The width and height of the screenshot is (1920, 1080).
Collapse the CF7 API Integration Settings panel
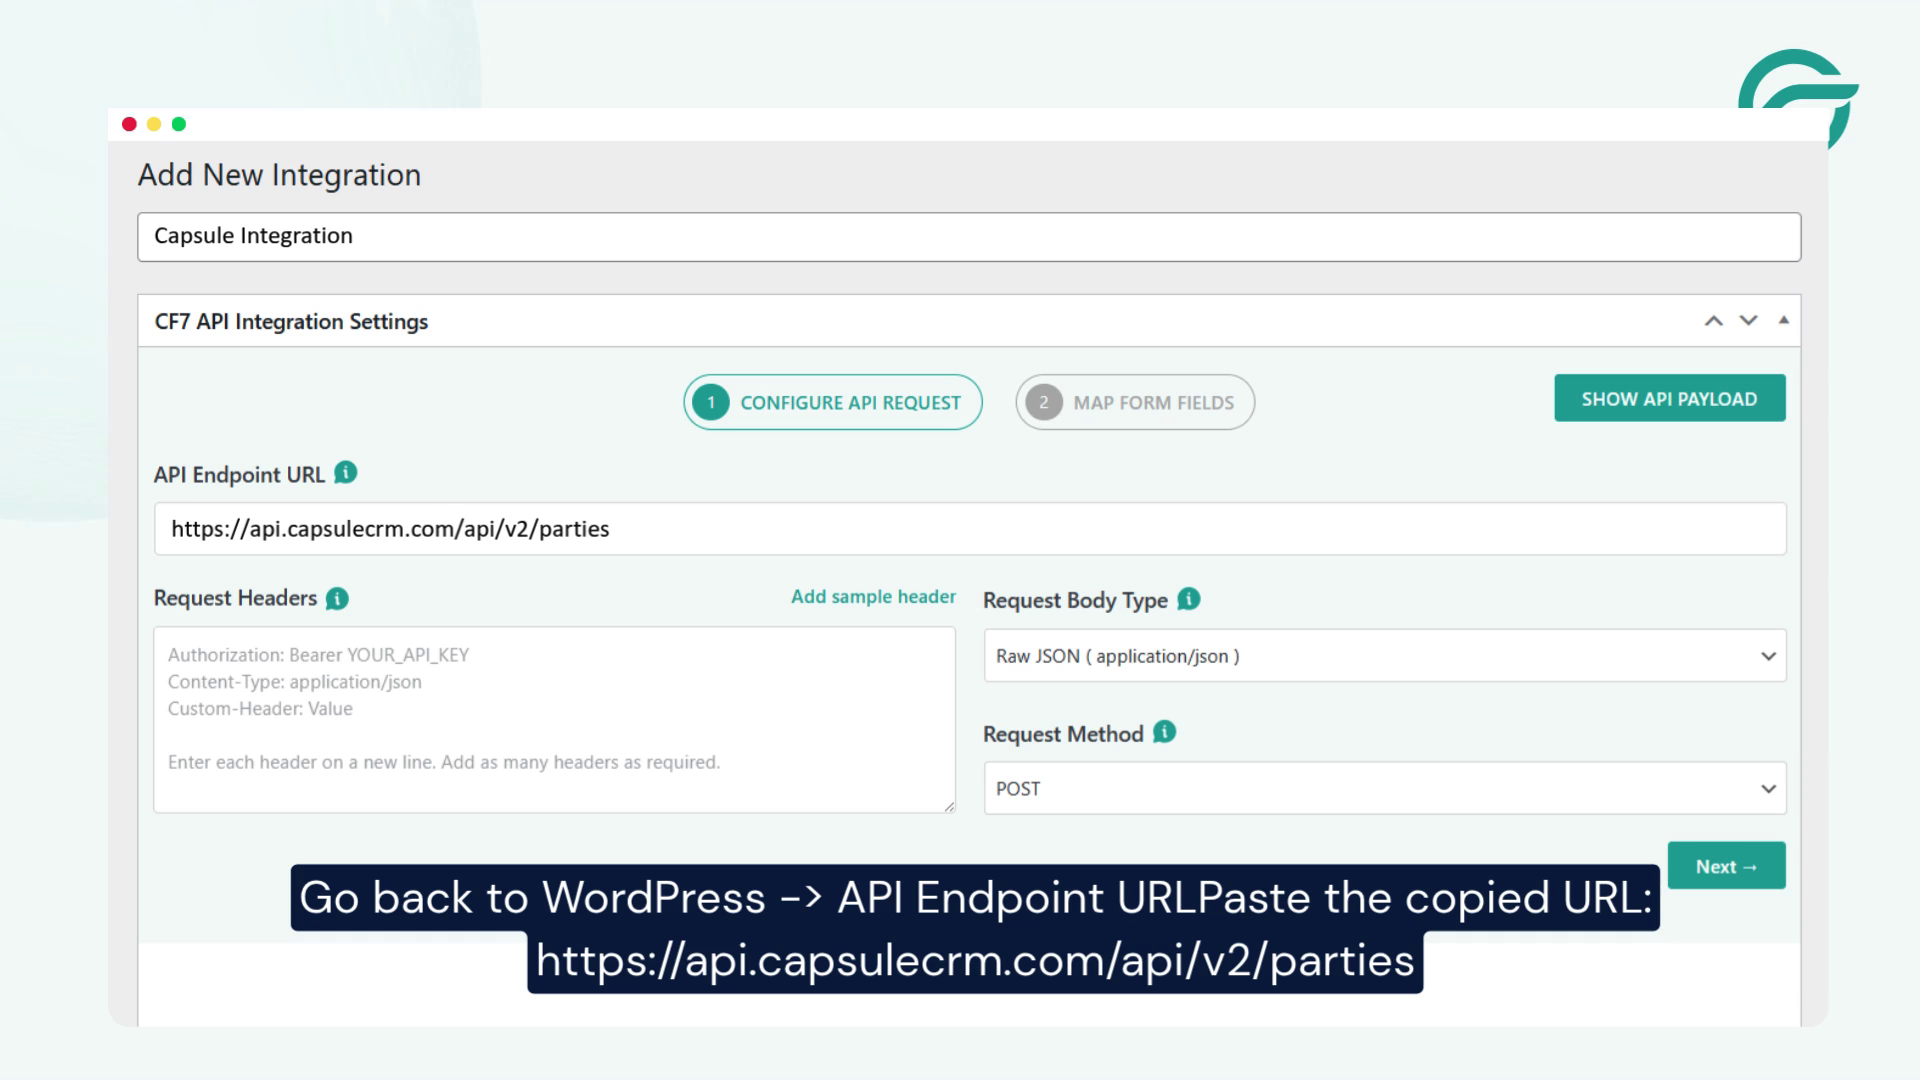(1783, 320)
